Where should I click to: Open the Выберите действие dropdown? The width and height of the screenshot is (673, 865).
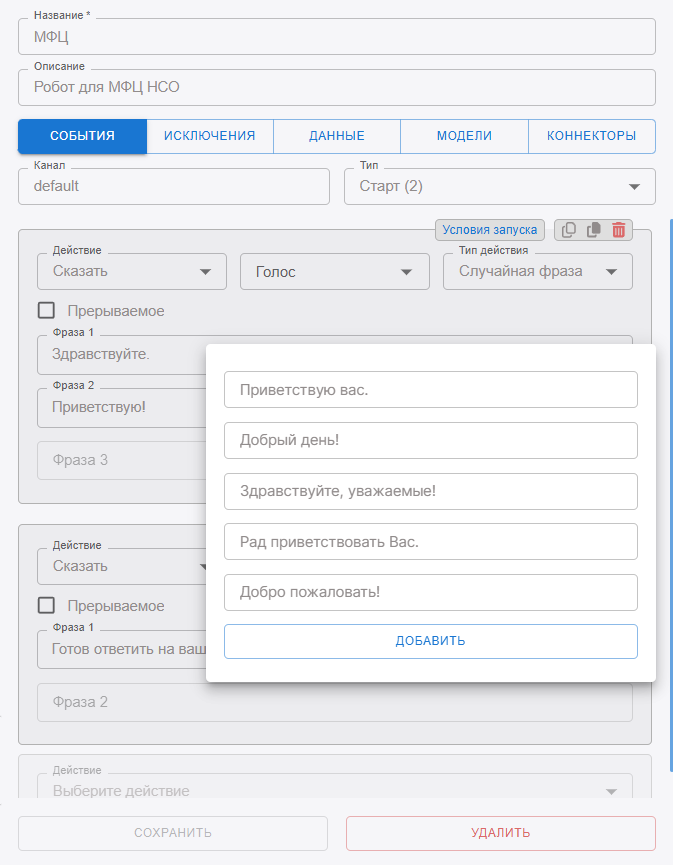coord(334,791)
